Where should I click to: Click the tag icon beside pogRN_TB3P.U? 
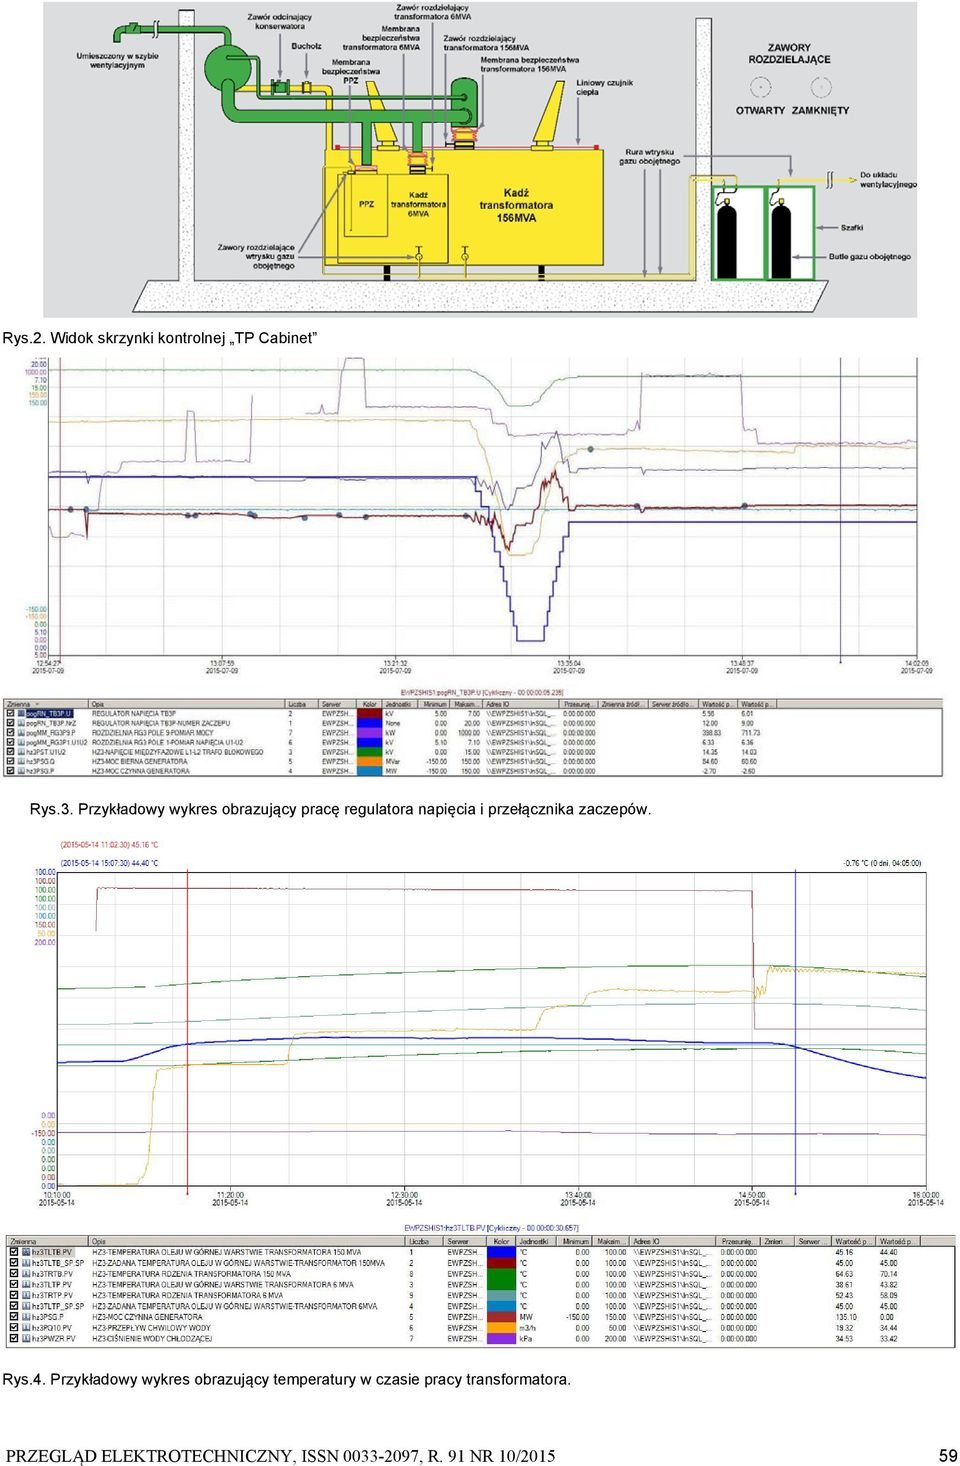click(x=21, y=713)
